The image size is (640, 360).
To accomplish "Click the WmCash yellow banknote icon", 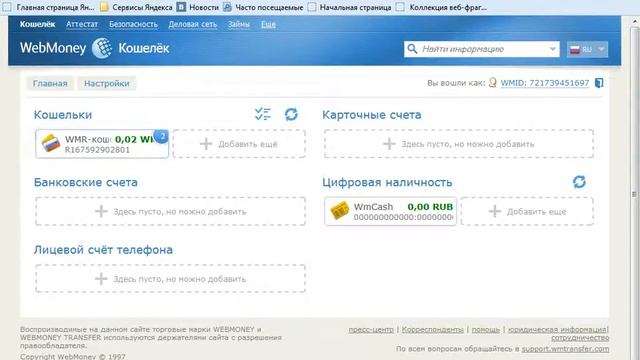I will pos(340,211).
